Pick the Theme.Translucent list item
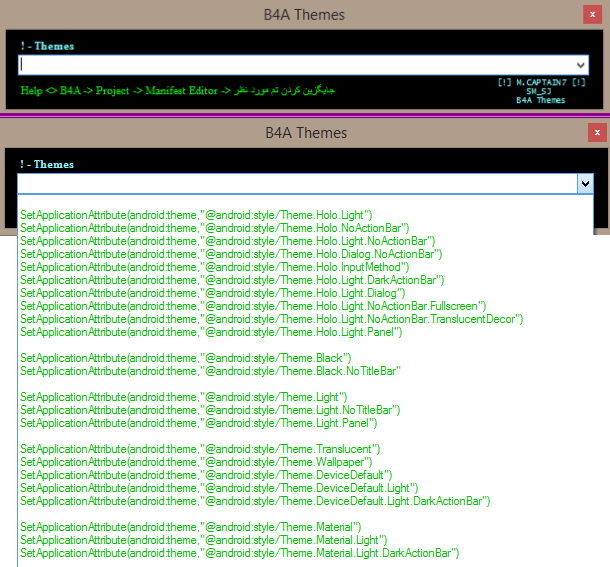610x567 pixels. [x=201, y=449]
